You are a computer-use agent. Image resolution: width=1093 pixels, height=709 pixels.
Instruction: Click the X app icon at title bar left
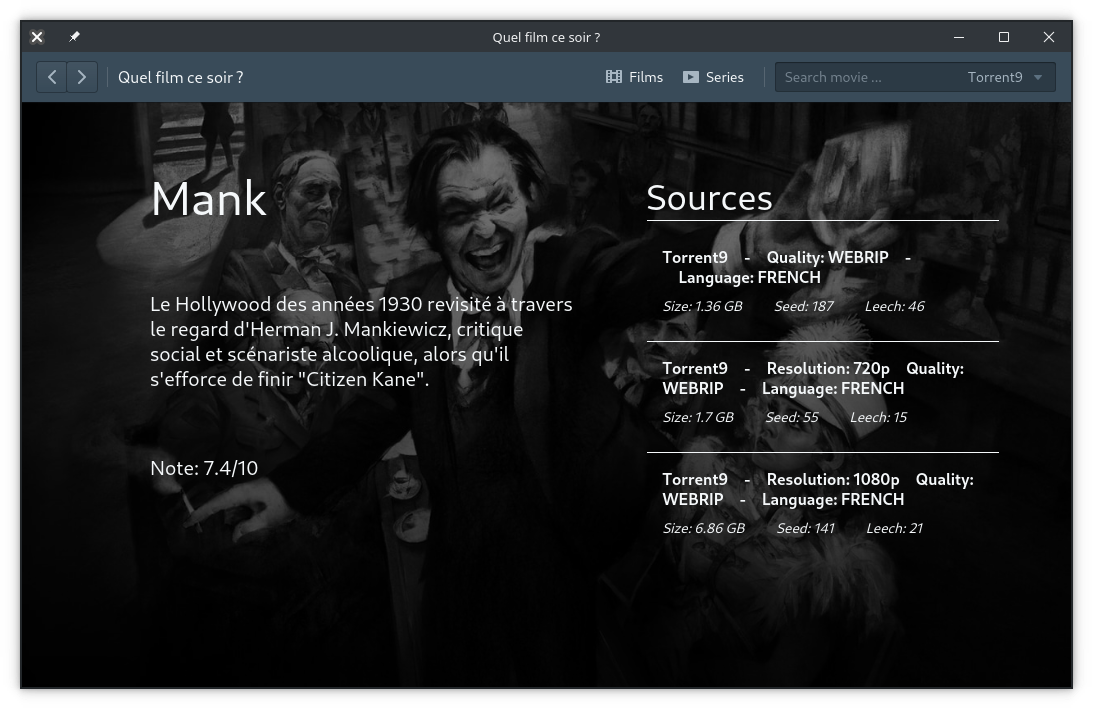38,37
